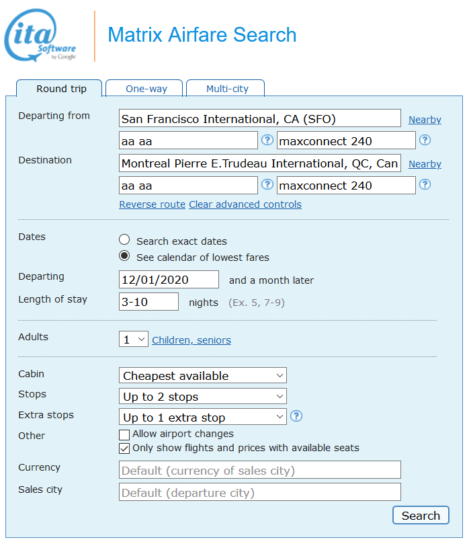Click the '(Ex. 5, 7-9)' hint text

pos(256,302)
